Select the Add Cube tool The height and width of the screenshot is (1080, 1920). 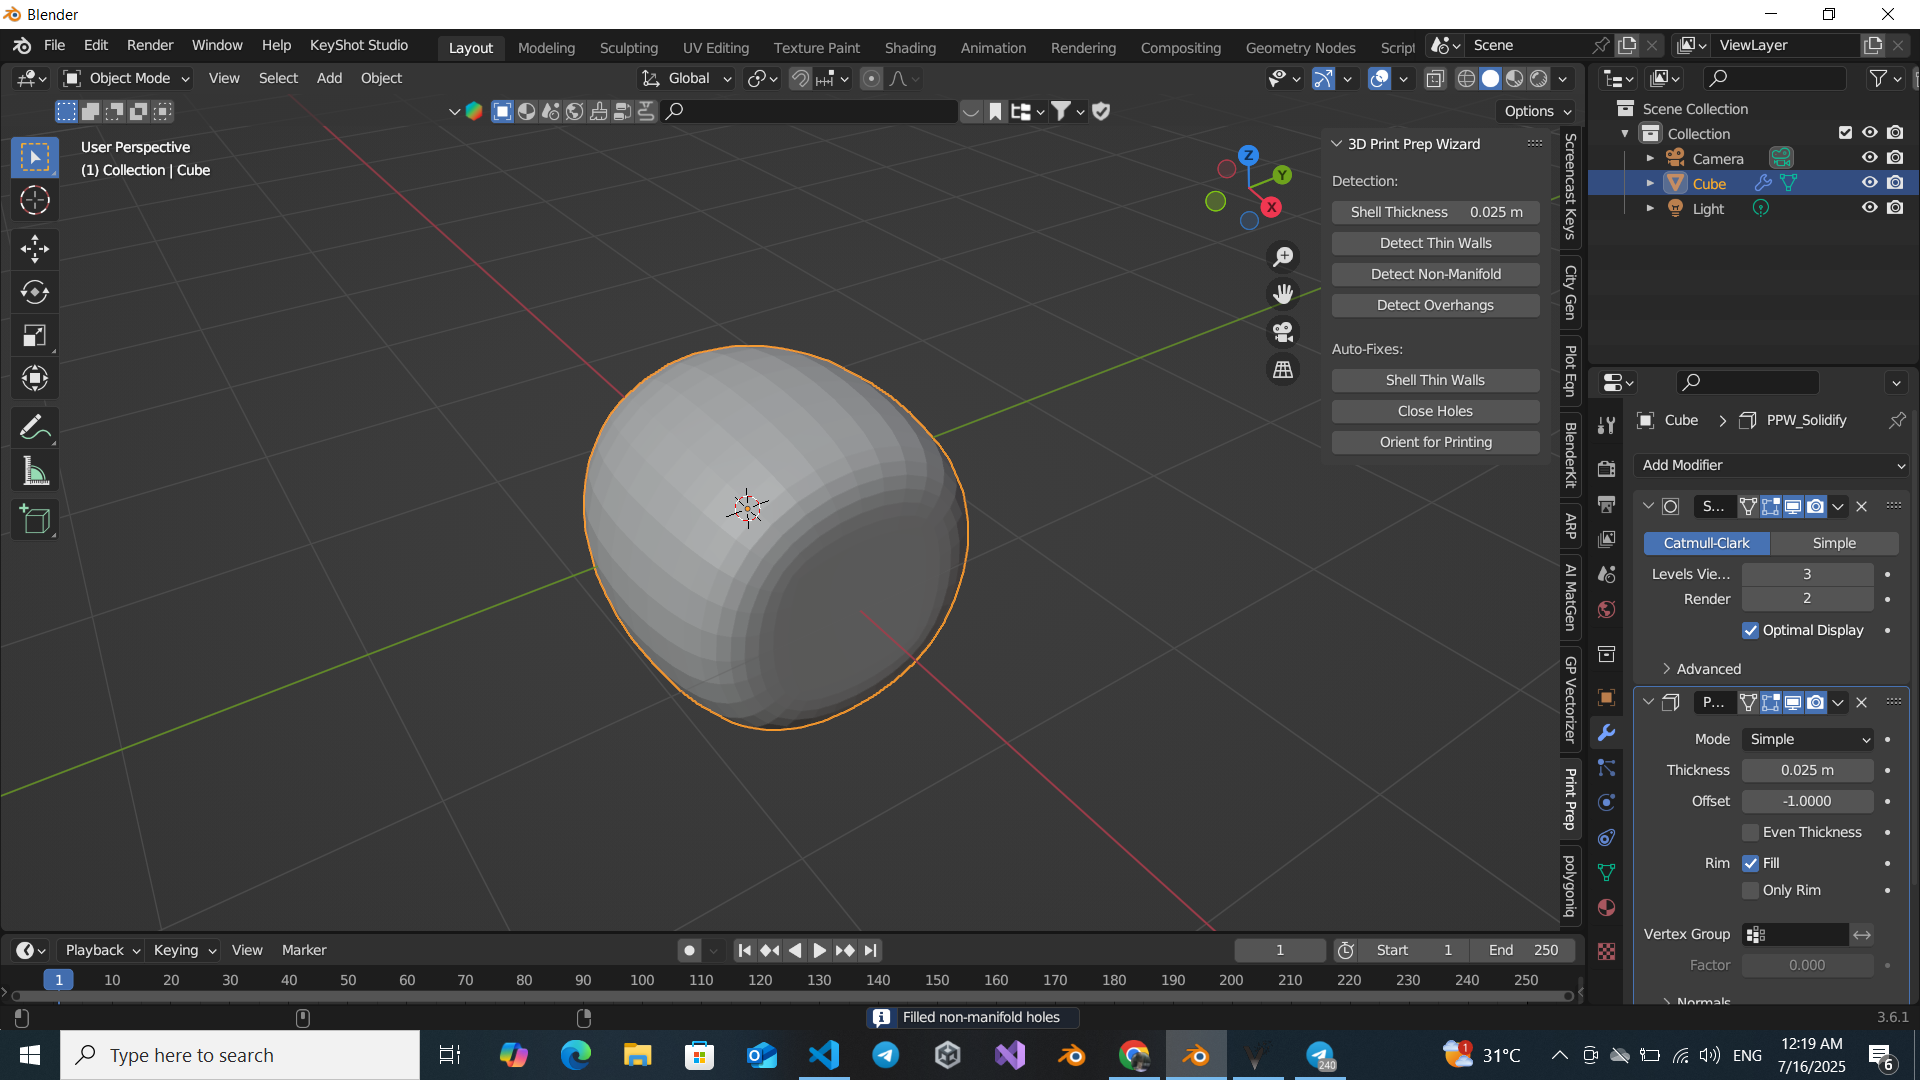(35, 519)
